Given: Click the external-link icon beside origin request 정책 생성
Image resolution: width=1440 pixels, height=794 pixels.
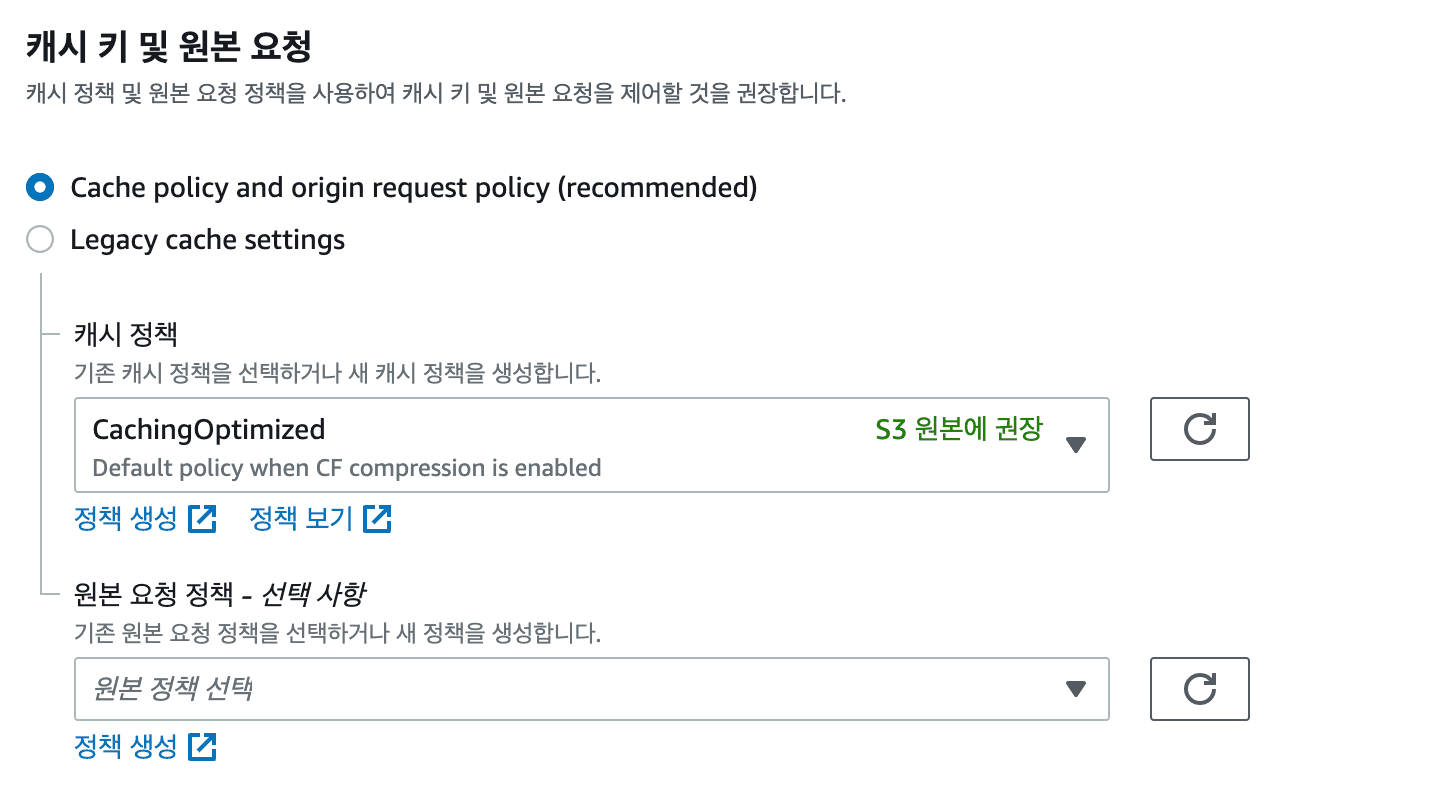Looking at the screenshot, I should [x=203, y=746].
